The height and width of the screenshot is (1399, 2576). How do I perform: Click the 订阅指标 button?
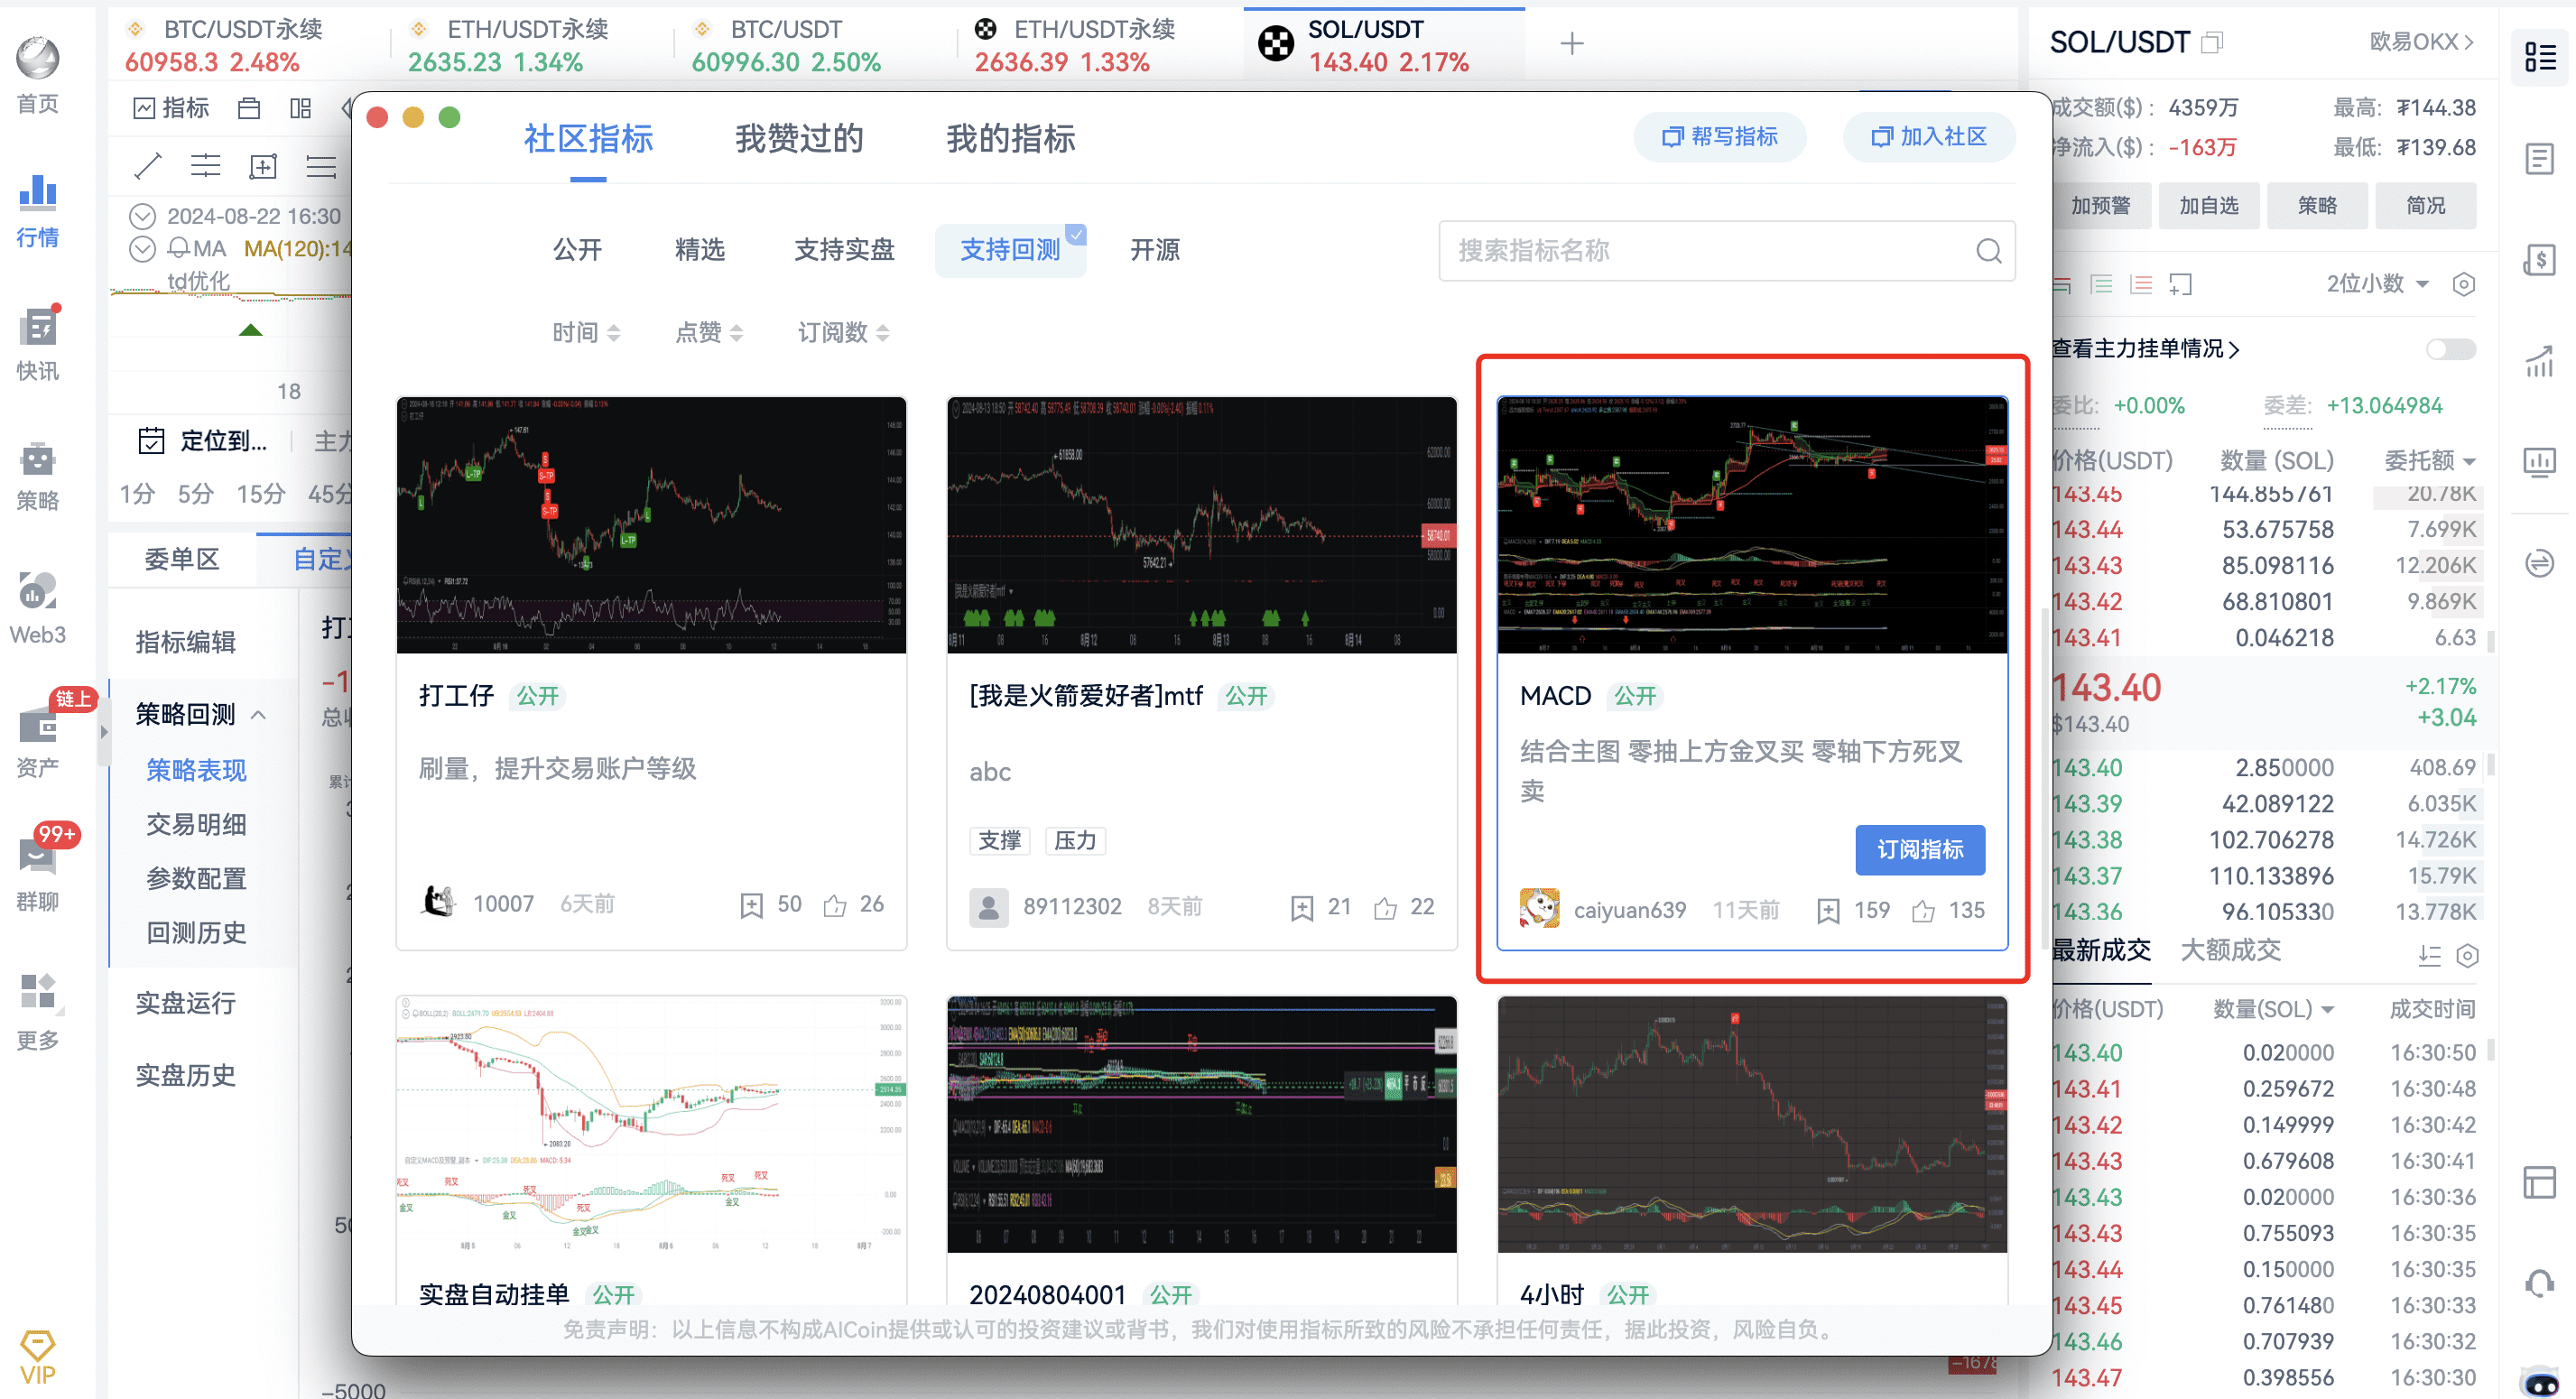1919,850
